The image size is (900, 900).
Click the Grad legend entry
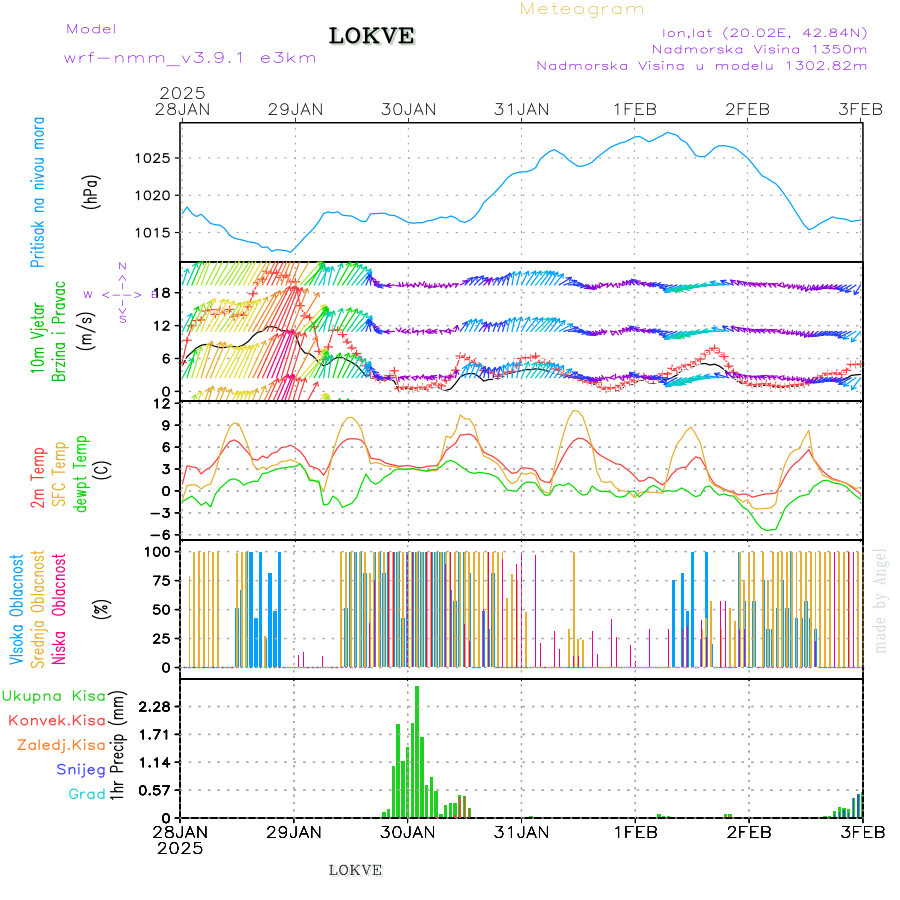pyautogui.click(x=86, y=794)
